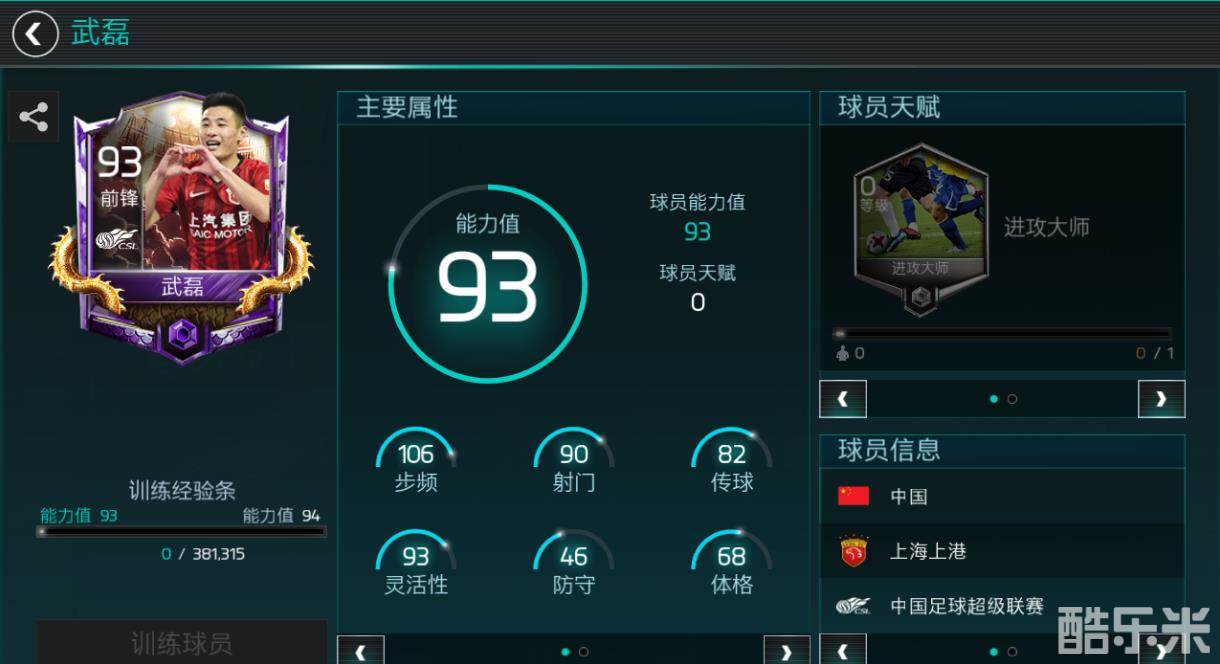Go to next 球员天赋 talent
This screenshot has height=664, width=1220.
tap(1161, 399)
